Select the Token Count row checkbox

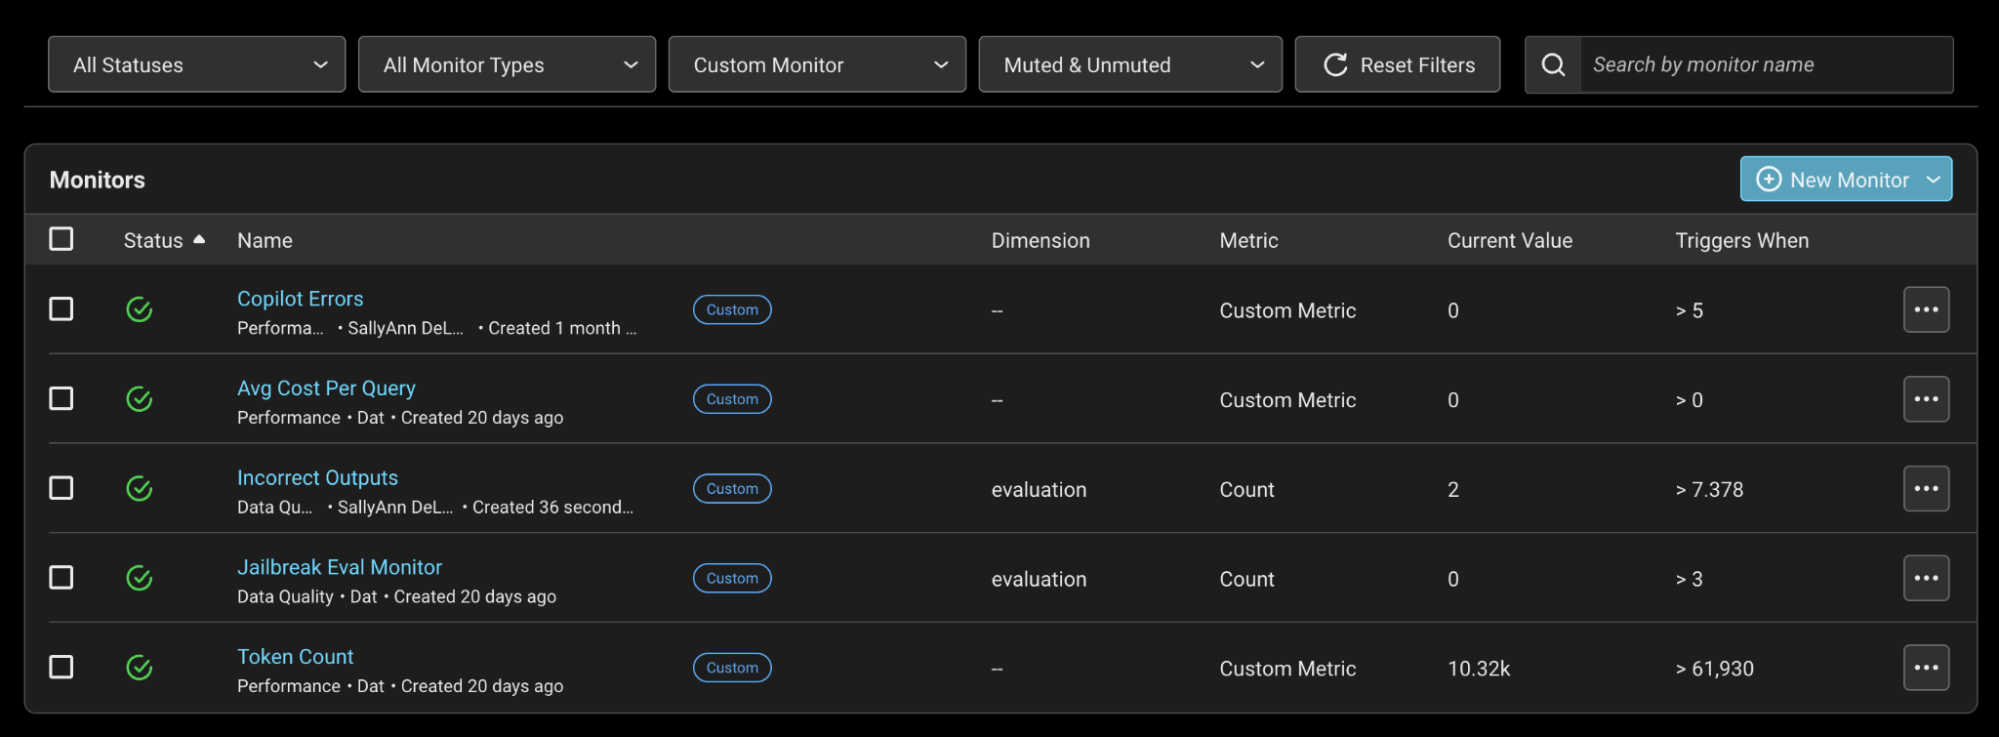pyautogui.click(x=61, y=667)
